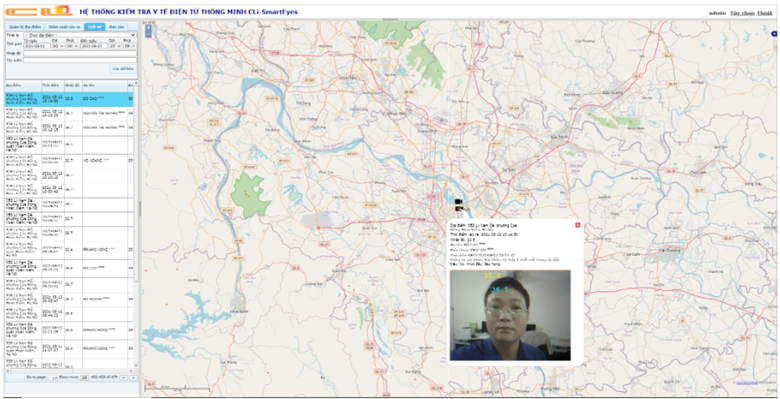The image size is (780, 399).
Task: Go to the previous results page
Action: coord(123,378)
